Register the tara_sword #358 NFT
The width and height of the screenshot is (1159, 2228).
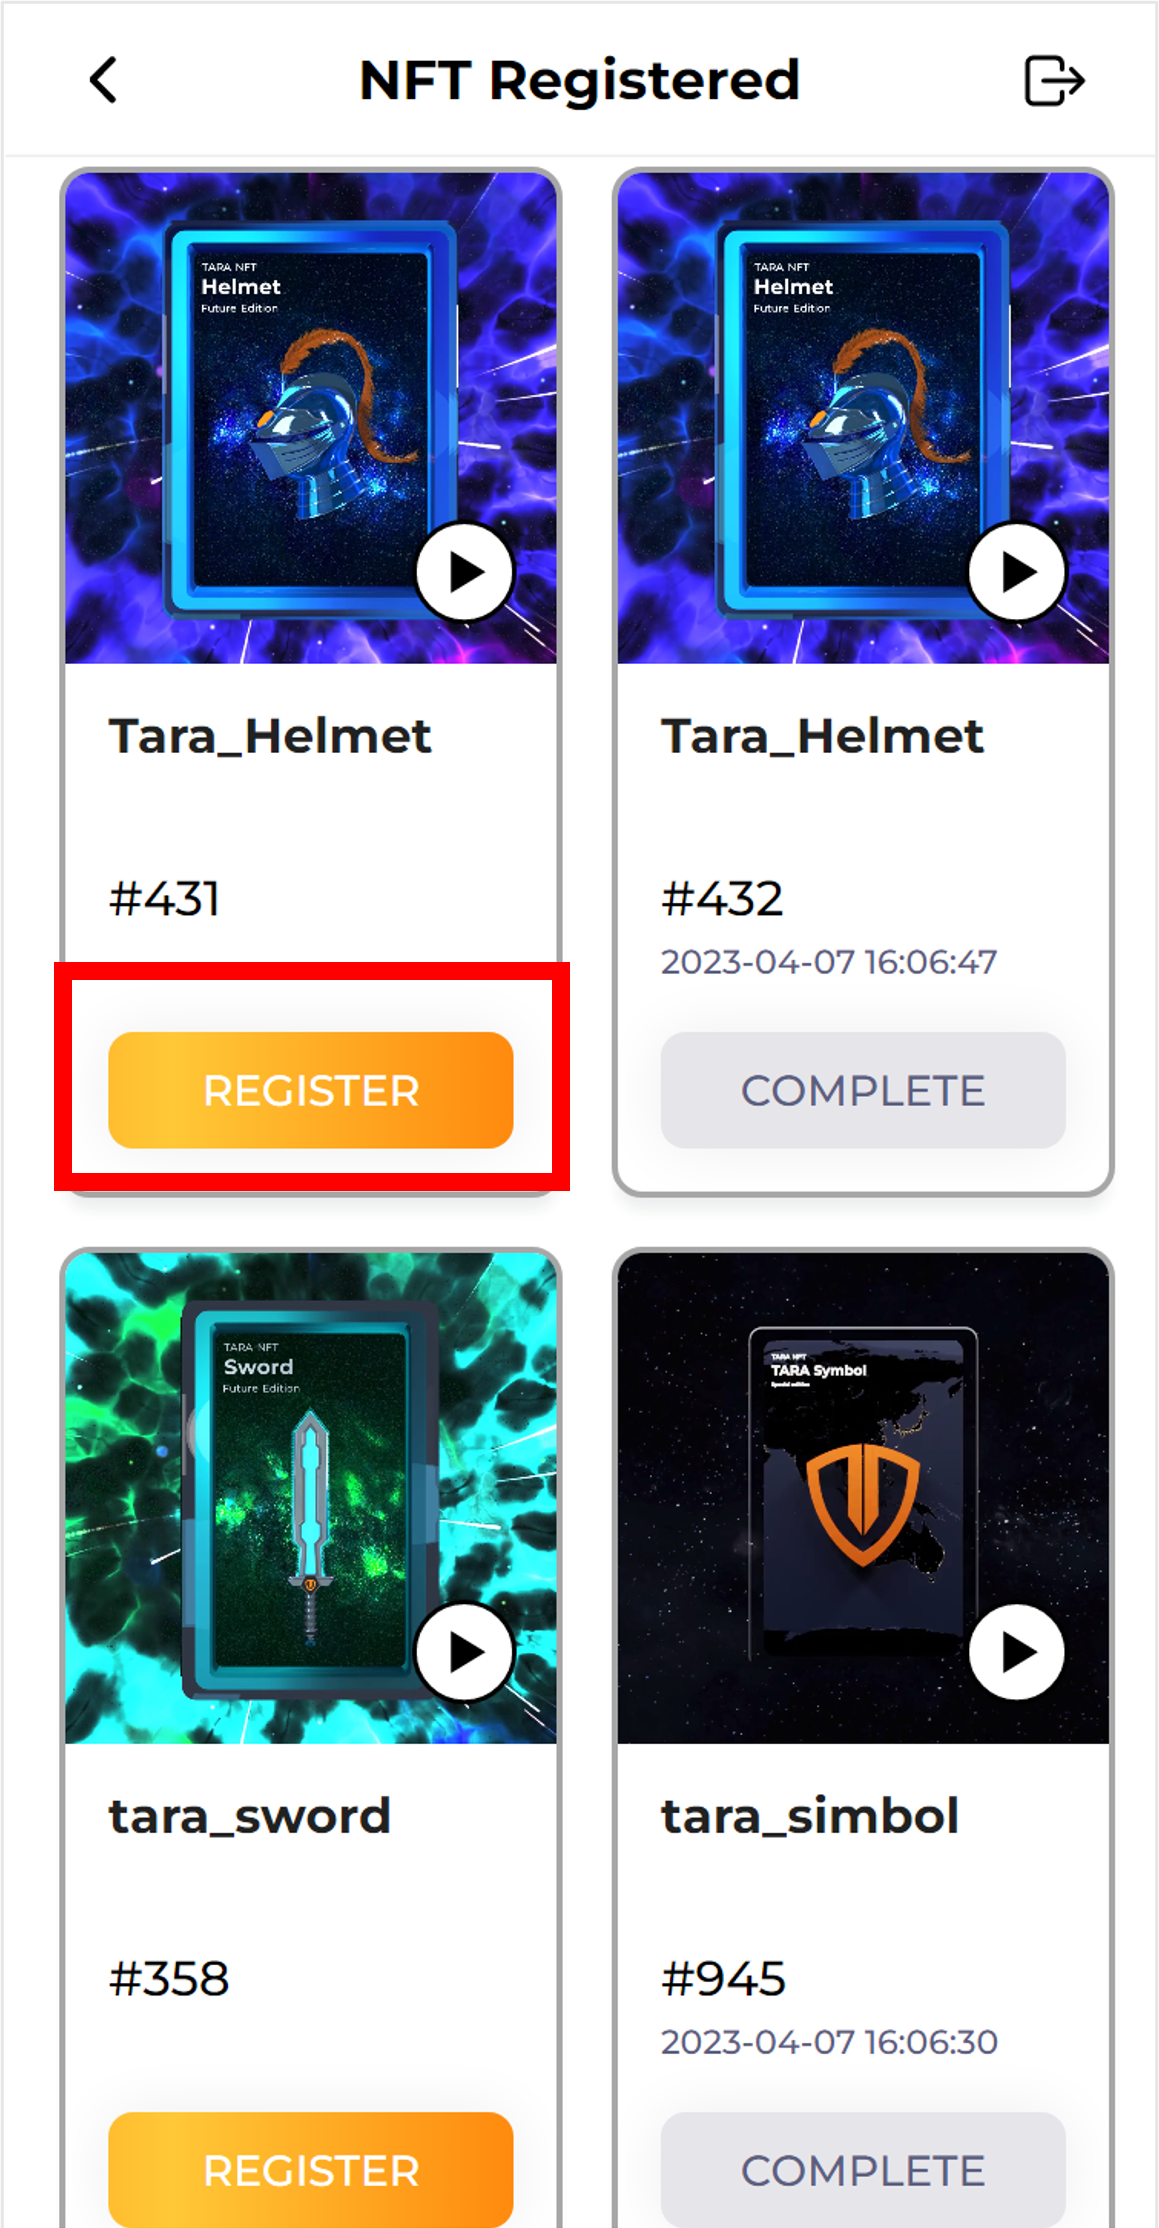[311, 2170]
